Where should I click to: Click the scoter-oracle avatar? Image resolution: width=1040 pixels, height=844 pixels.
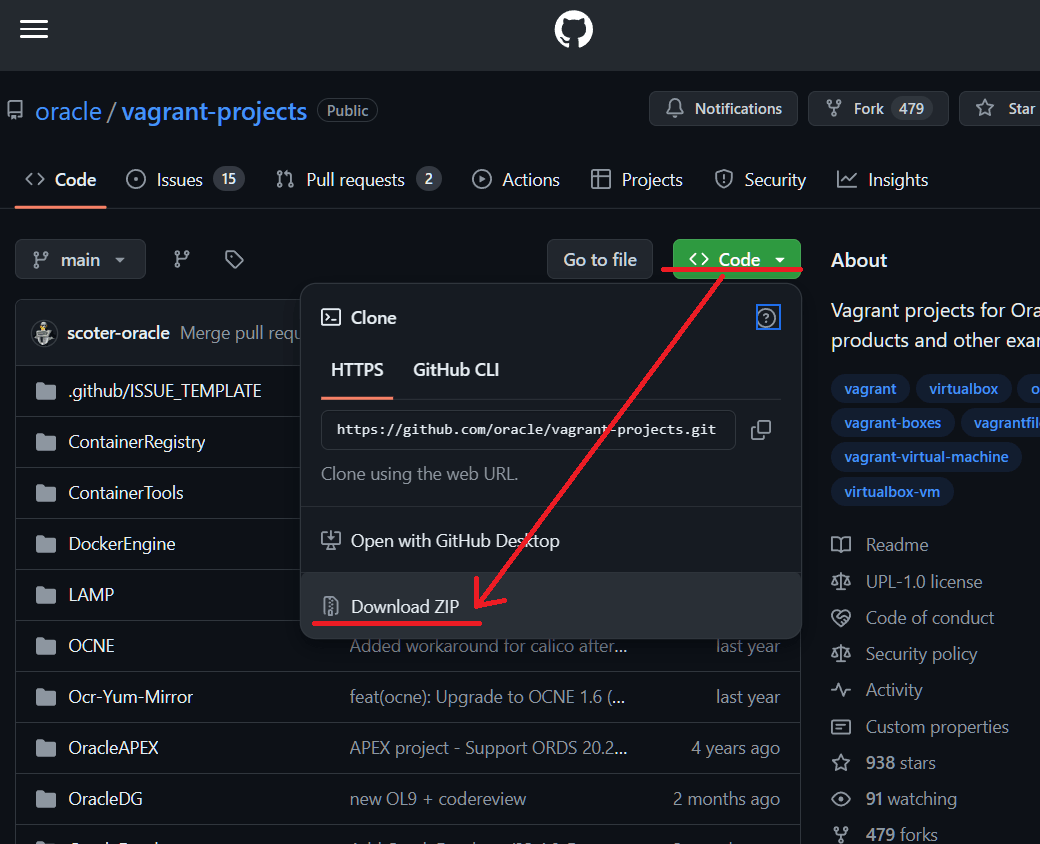44,332
